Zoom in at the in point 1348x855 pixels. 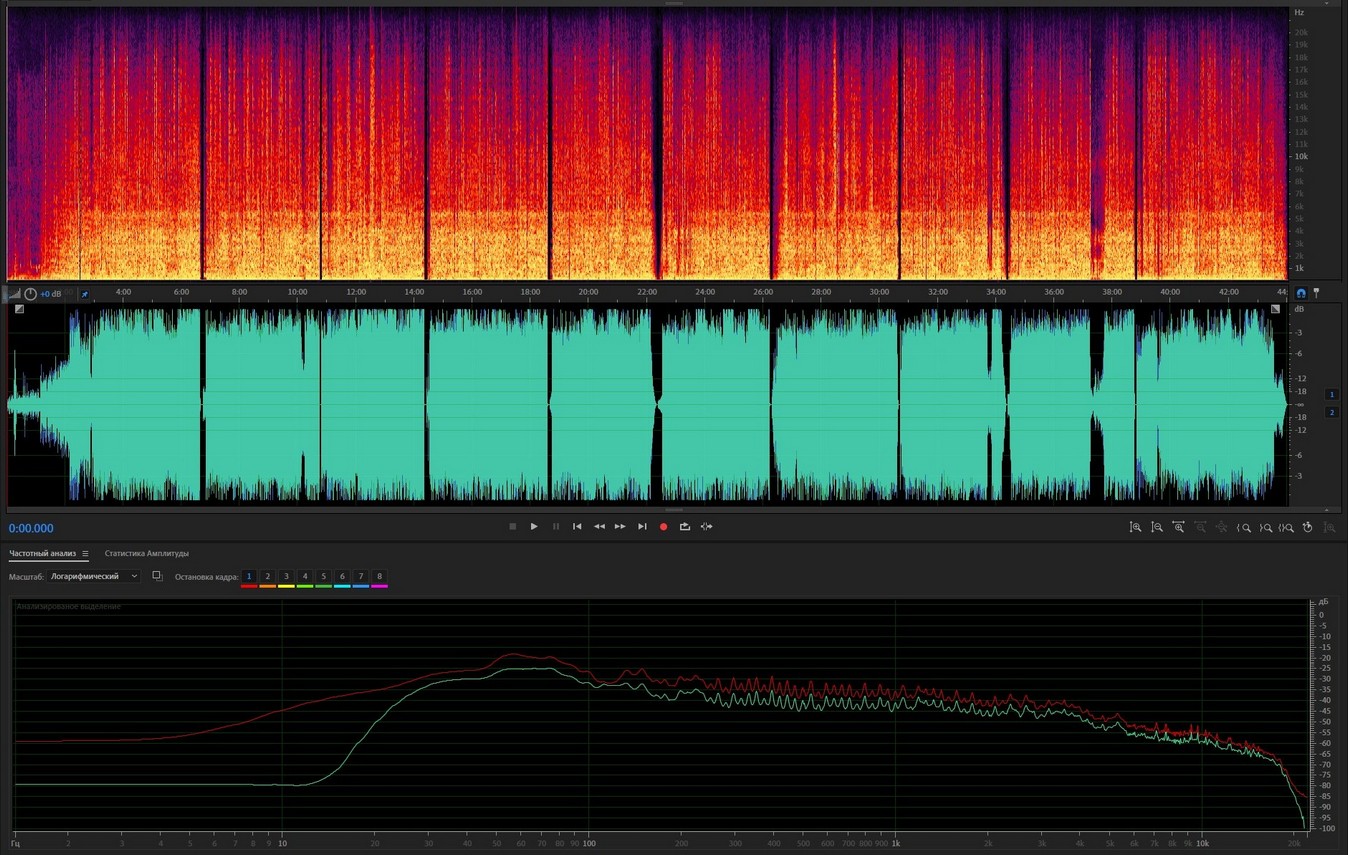pyautogui.click(x=1244, y=527)
